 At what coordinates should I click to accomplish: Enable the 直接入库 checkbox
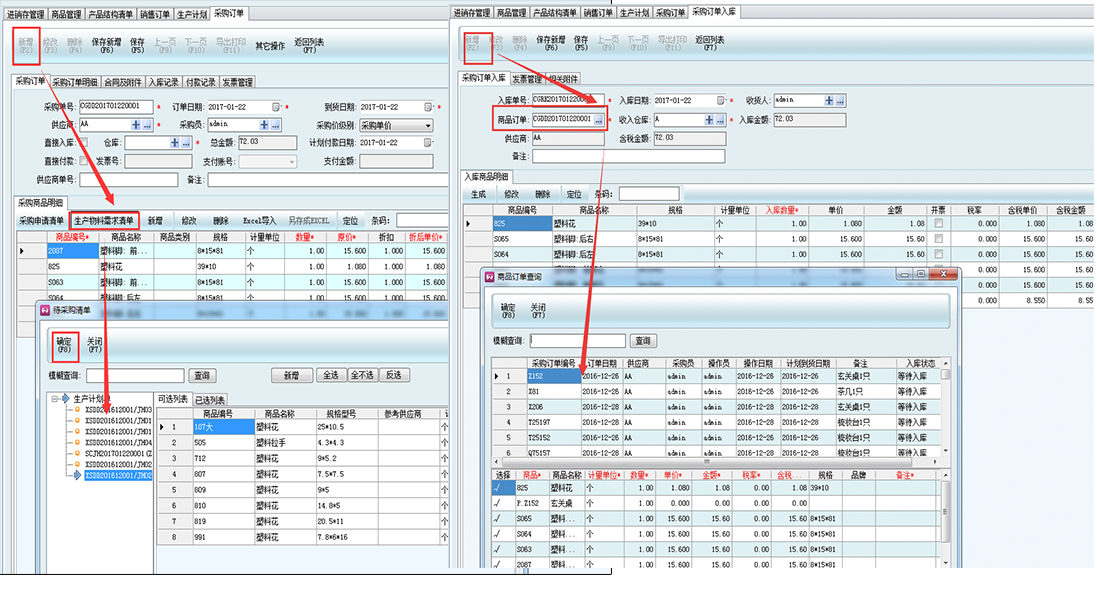82,143
